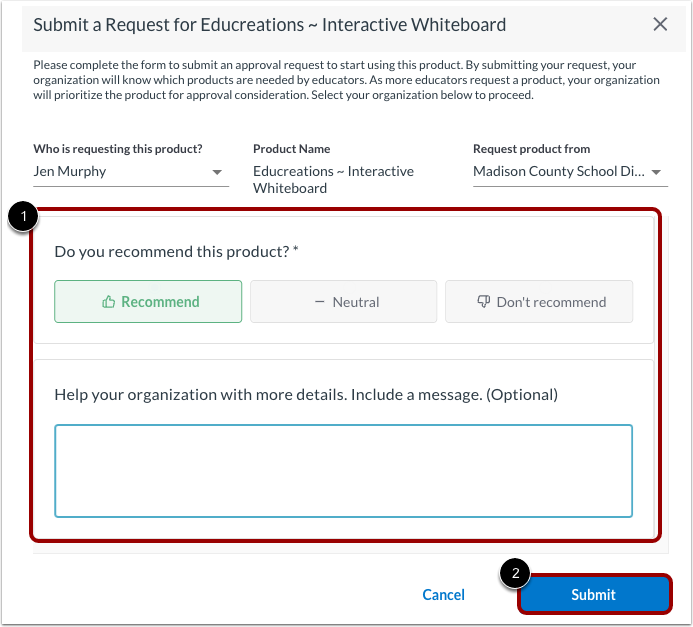Click the 'Product Name' label

(x=291, y=149)
